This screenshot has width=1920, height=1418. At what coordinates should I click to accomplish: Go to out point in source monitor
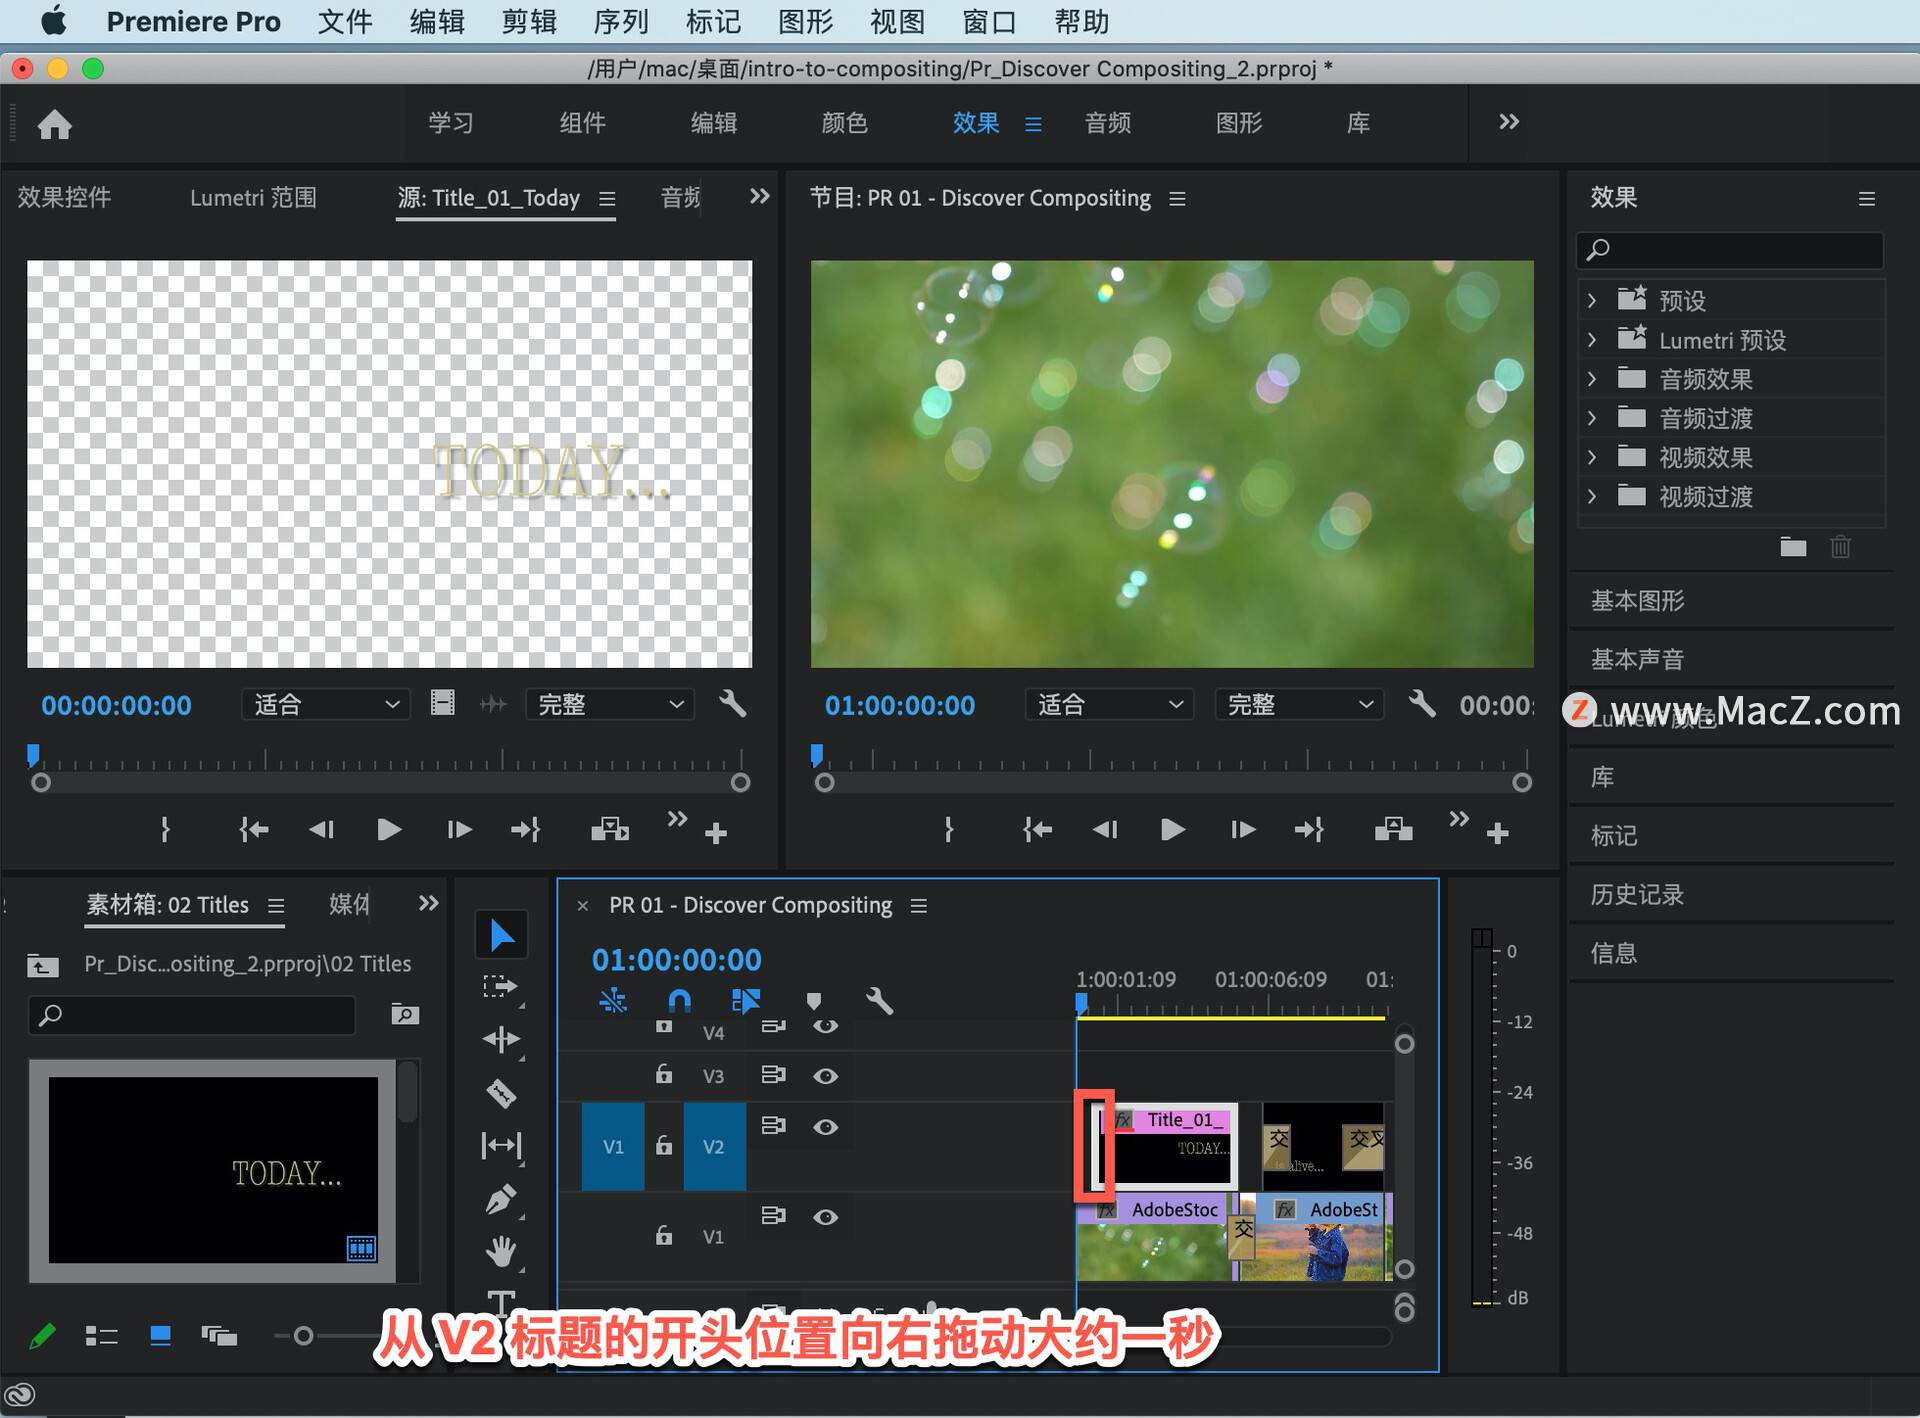pyautogui.click(x=526, y=830)
